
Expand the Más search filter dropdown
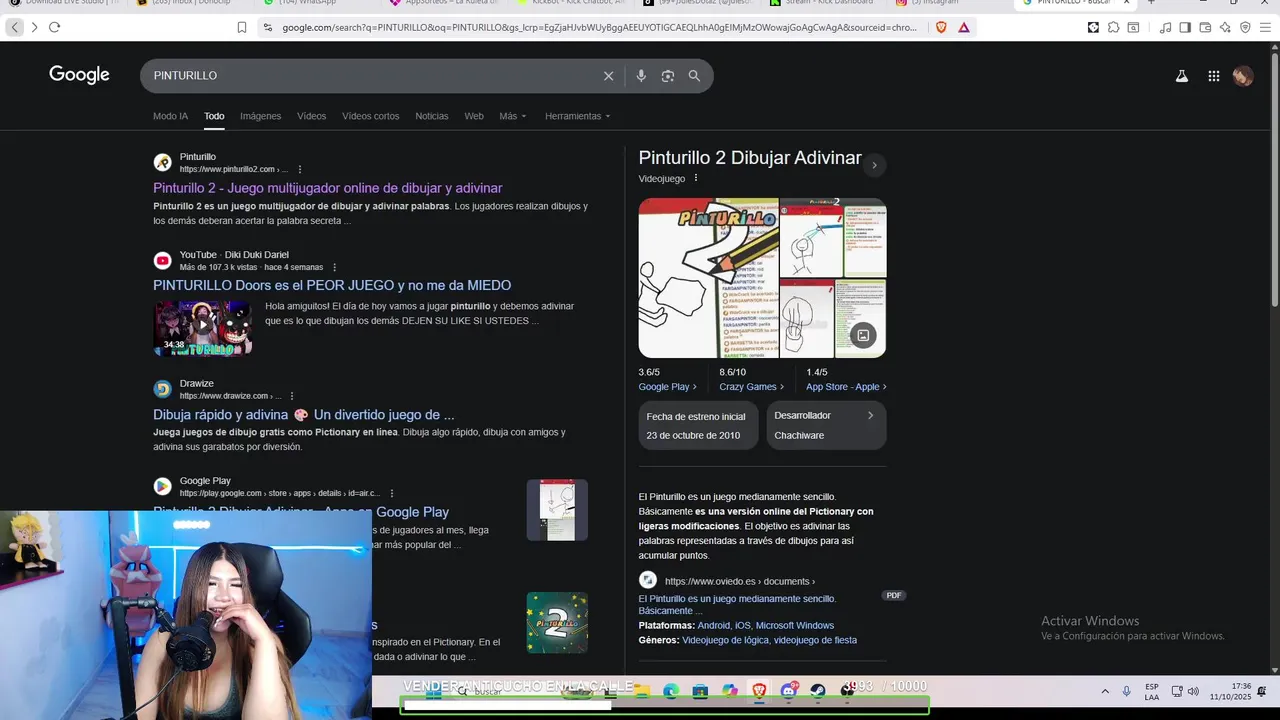[511, 116]
